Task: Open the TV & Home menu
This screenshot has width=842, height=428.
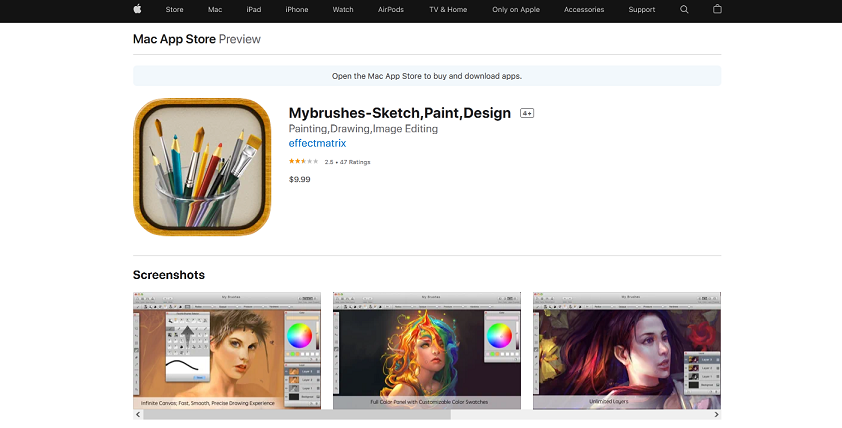Action: point(448,10)
